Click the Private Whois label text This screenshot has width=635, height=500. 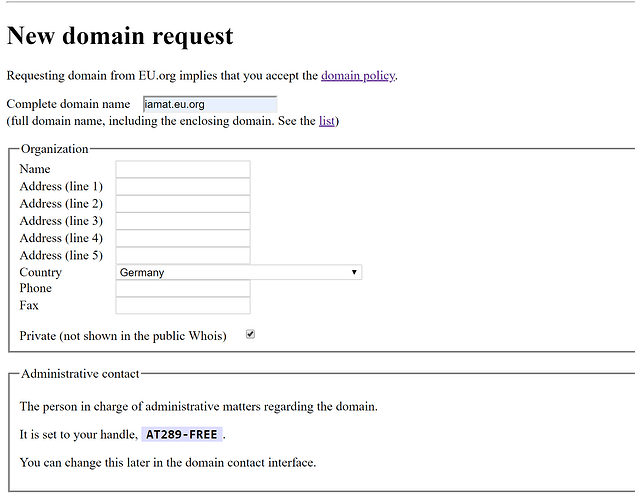pos(123,336)
